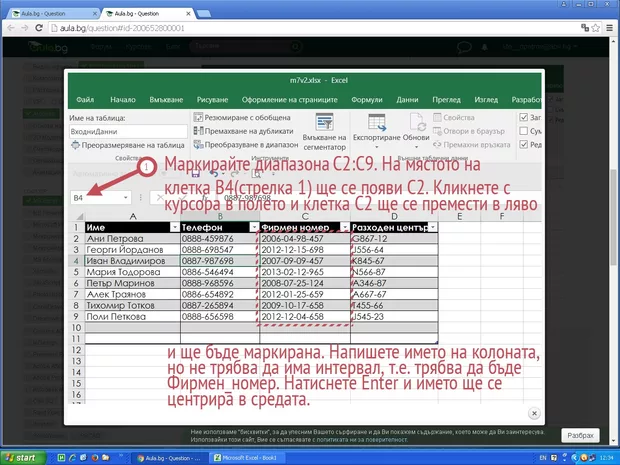Open Начало ribbon tab
The height and width of the screenshot is (465, 620).
point(123,100)
